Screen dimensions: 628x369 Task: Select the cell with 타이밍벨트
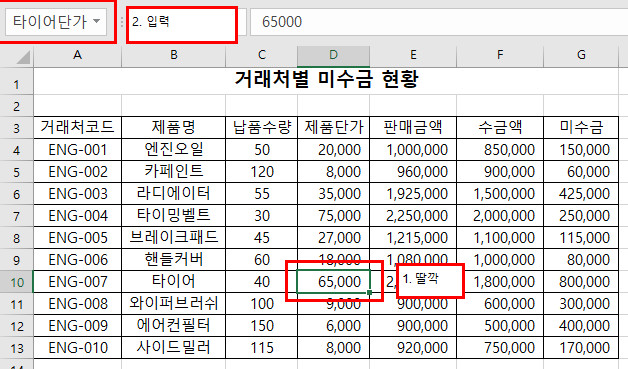[x=173, y=216]
